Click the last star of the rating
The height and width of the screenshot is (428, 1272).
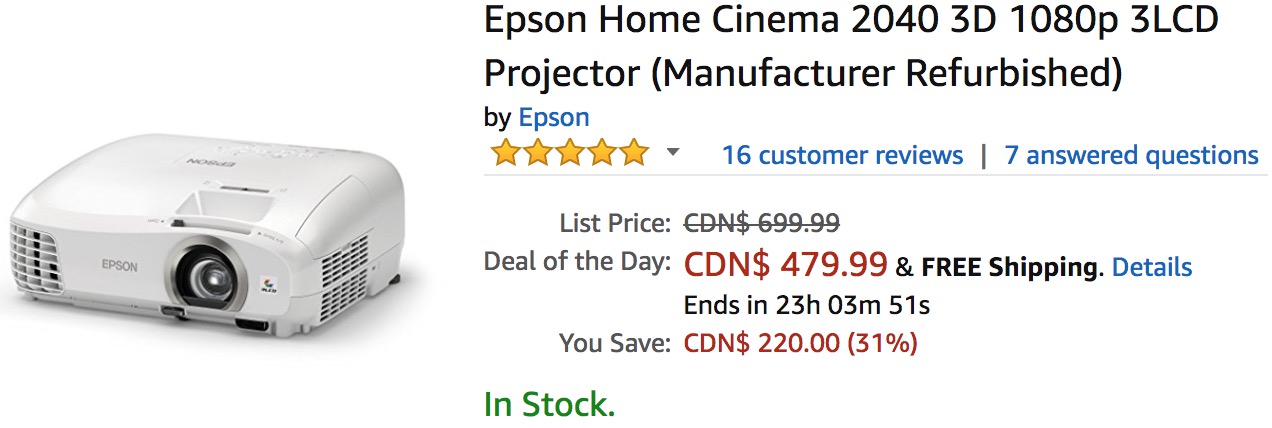634,154
